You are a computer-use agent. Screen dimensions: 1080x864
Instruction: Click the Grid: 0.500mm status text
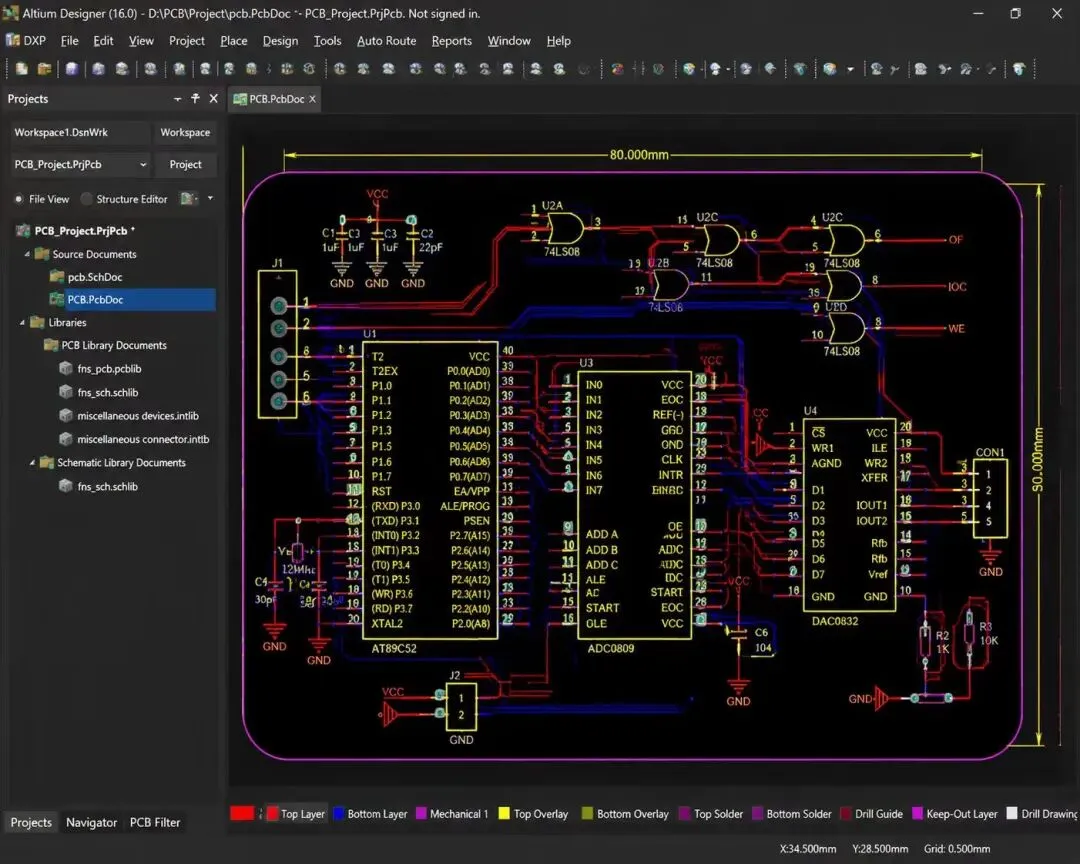(x=957, y=849)
